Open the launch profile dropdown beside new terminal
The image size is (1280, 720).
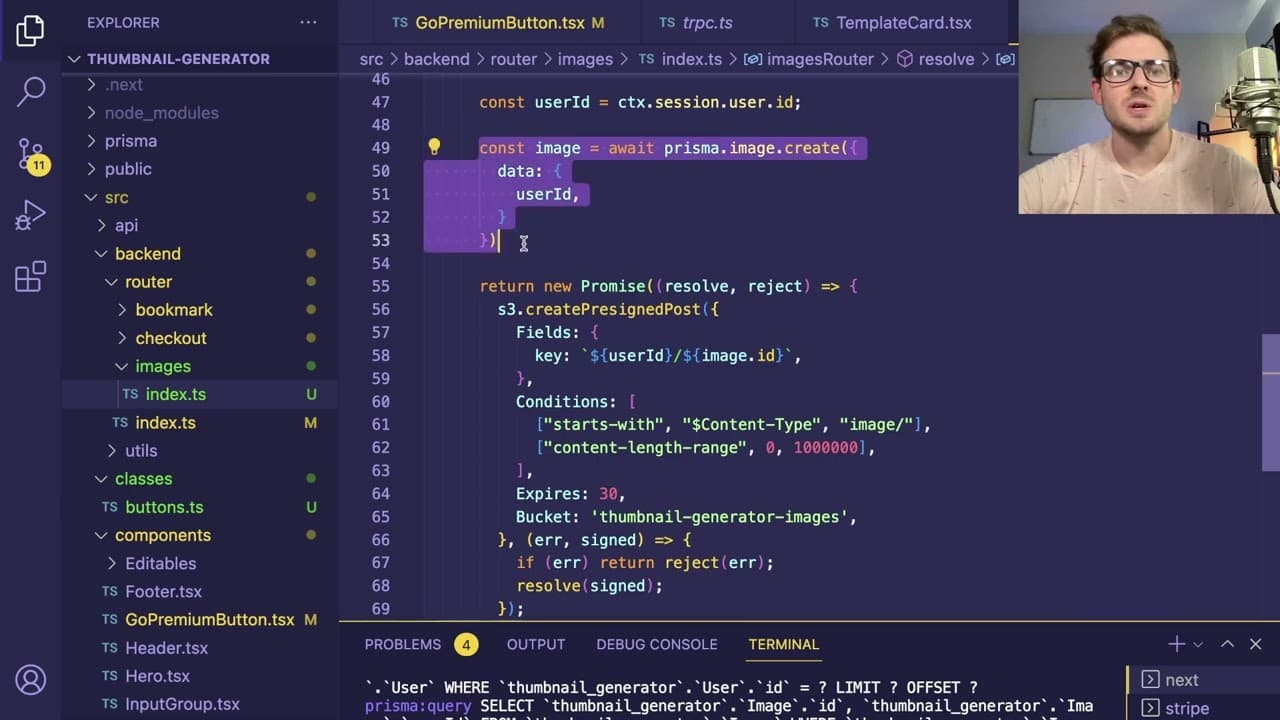coord(1198,644)
